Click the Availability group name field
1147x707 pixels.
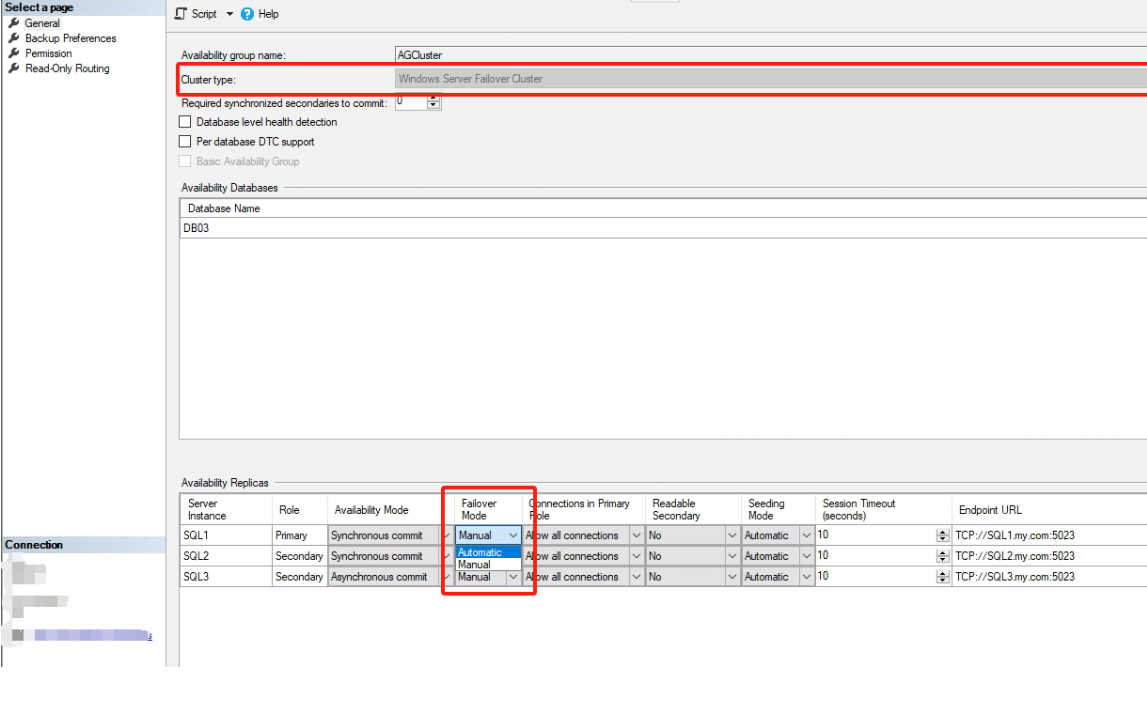770,55
